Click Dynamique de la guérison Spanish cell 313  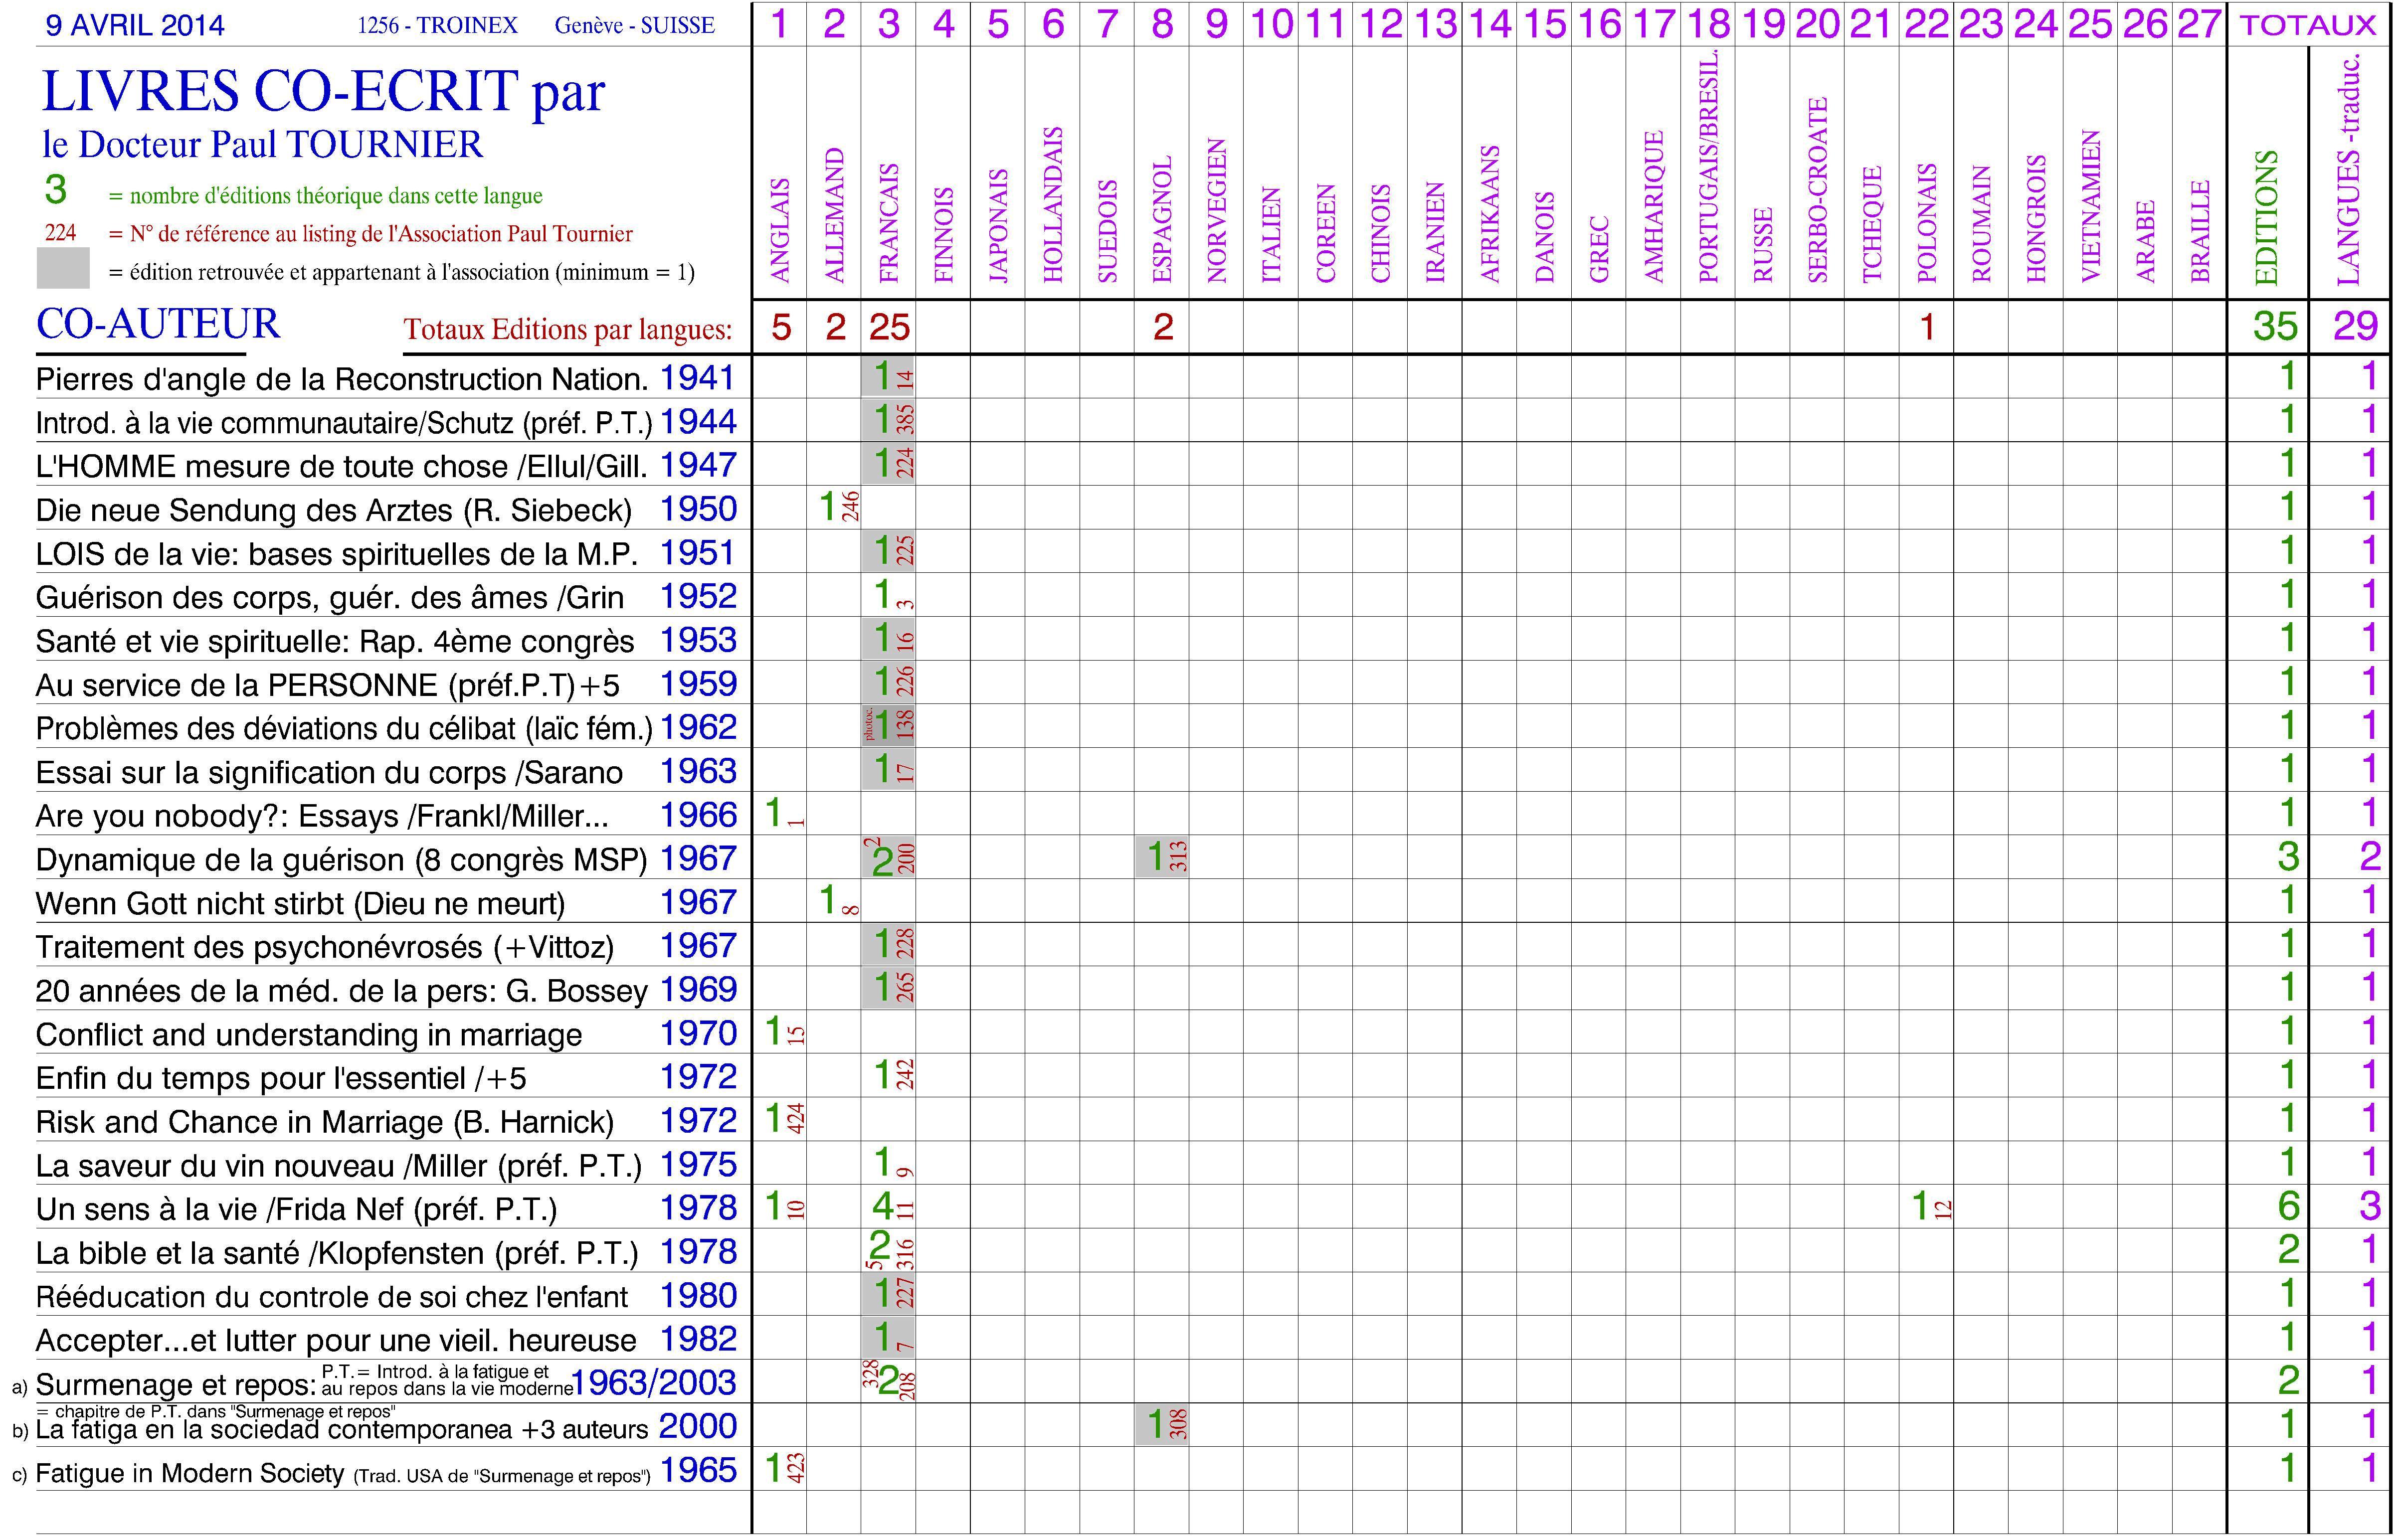click(x=1162, y=858)
